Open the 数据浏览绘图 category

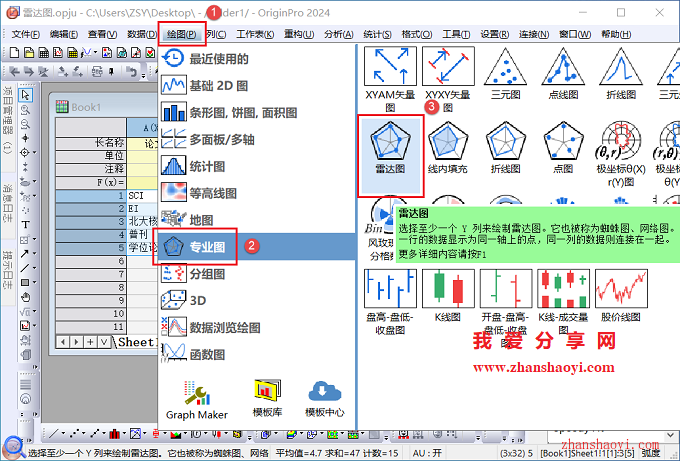[x=258, y=327]
